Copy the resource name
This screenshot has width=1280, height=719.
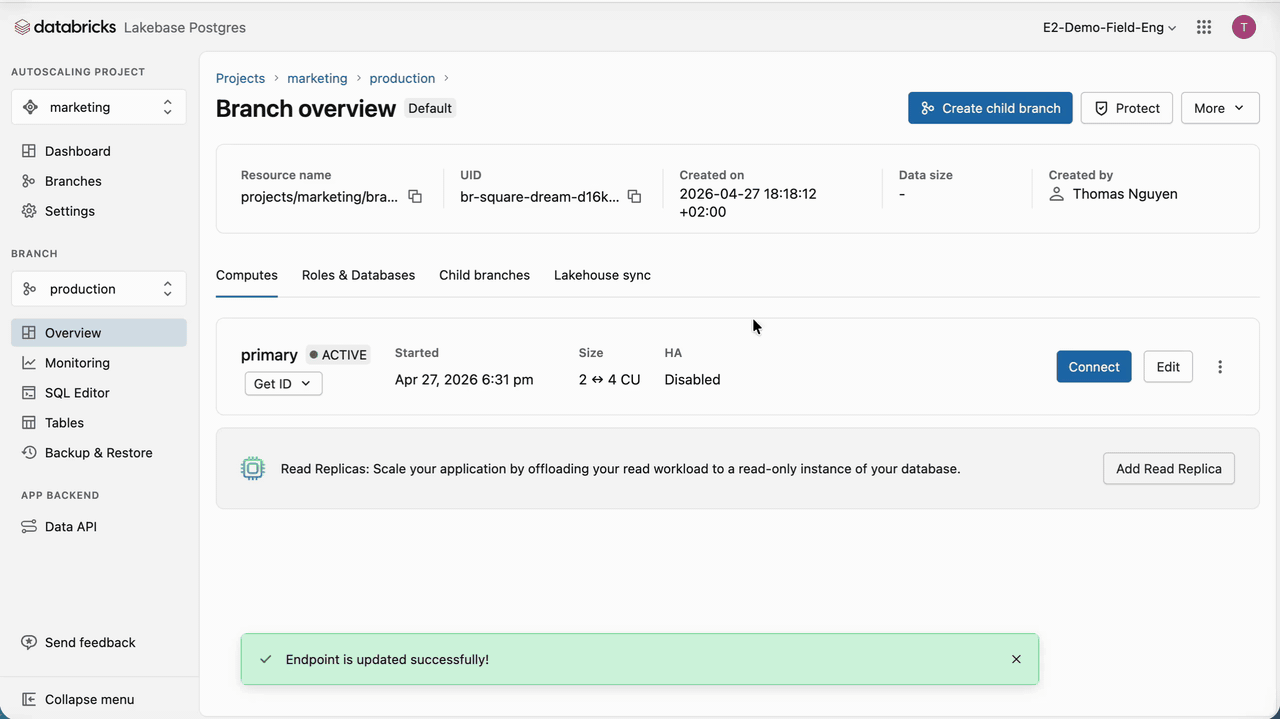point(415,197)
